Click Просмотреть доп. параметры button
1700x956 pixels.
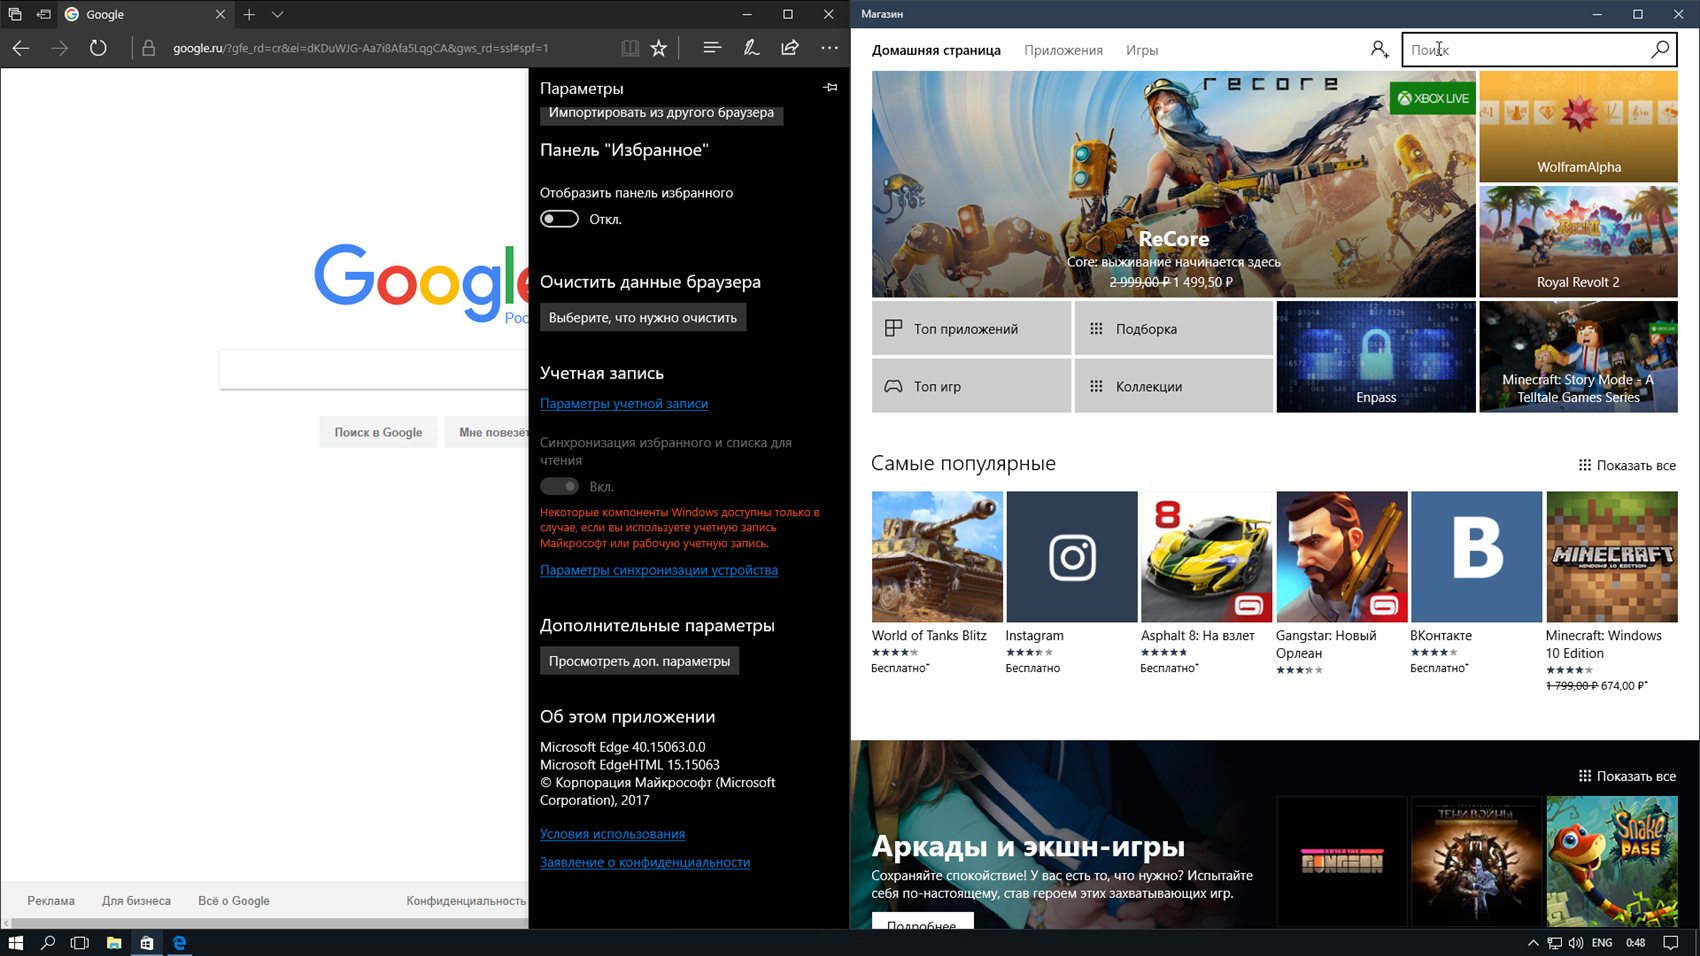639,661
